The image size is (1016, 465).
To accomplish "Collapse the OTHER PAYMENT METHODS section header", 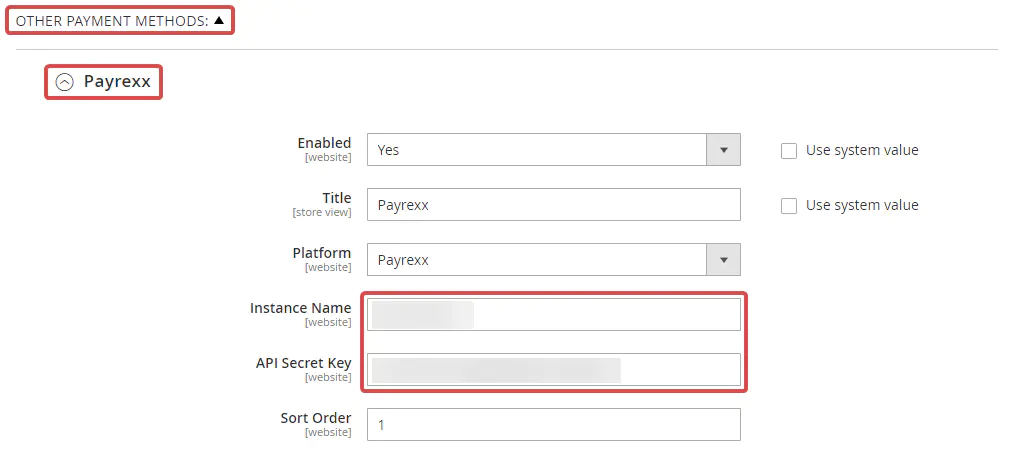I will coord(111,20).
